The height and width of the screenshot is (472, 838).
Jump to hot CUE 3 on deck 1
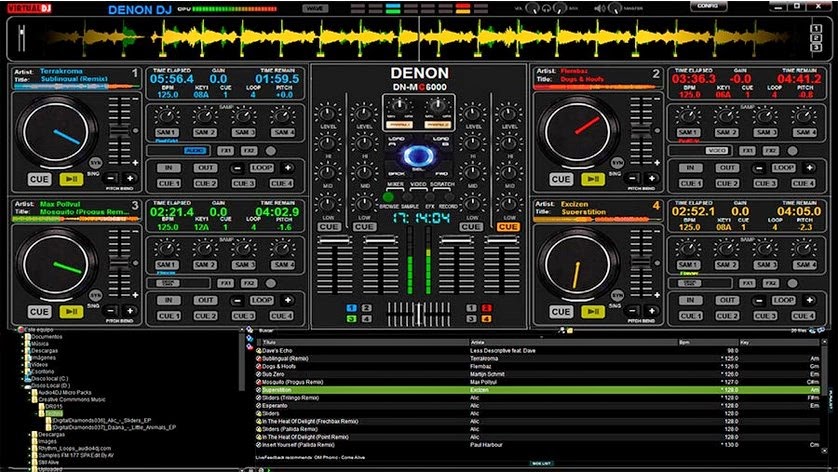click(244, 183)
